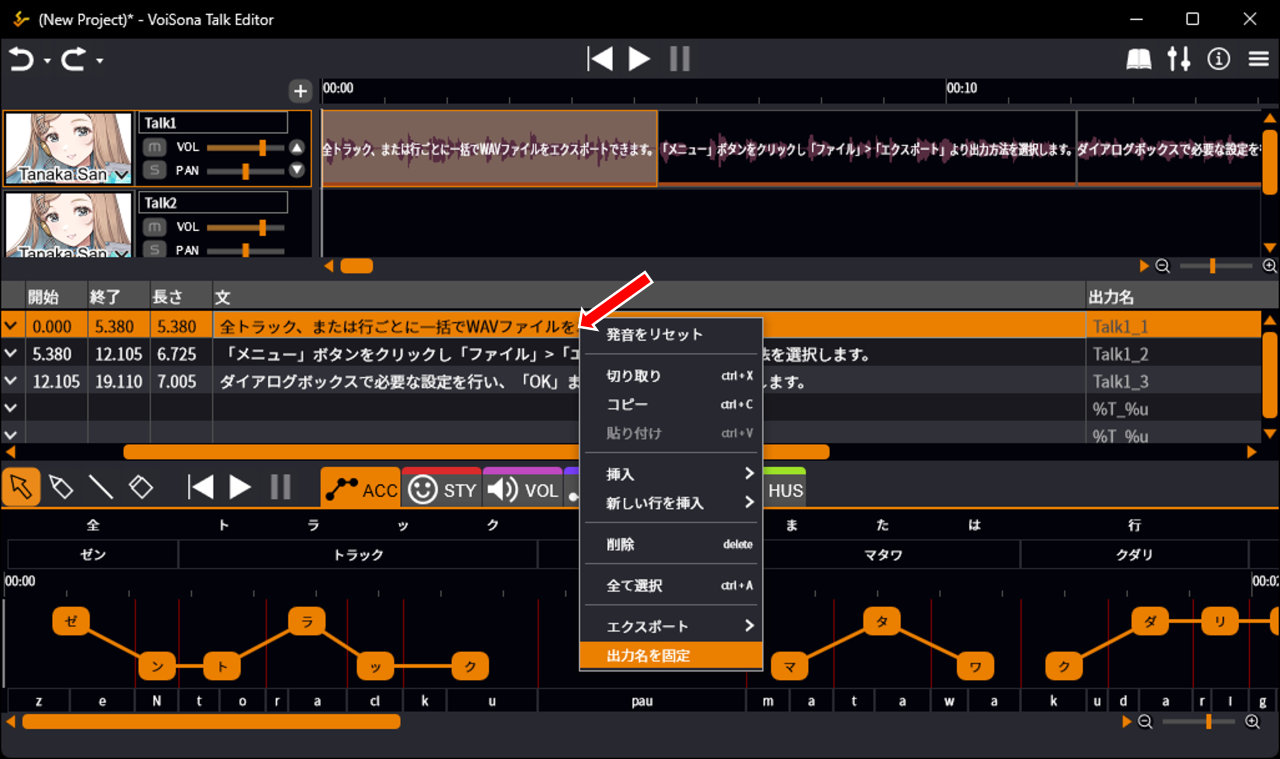Viewport: 1280px width, 759px height.
Task: Switch to the STY style tab
Action: (x=442, y=490)
